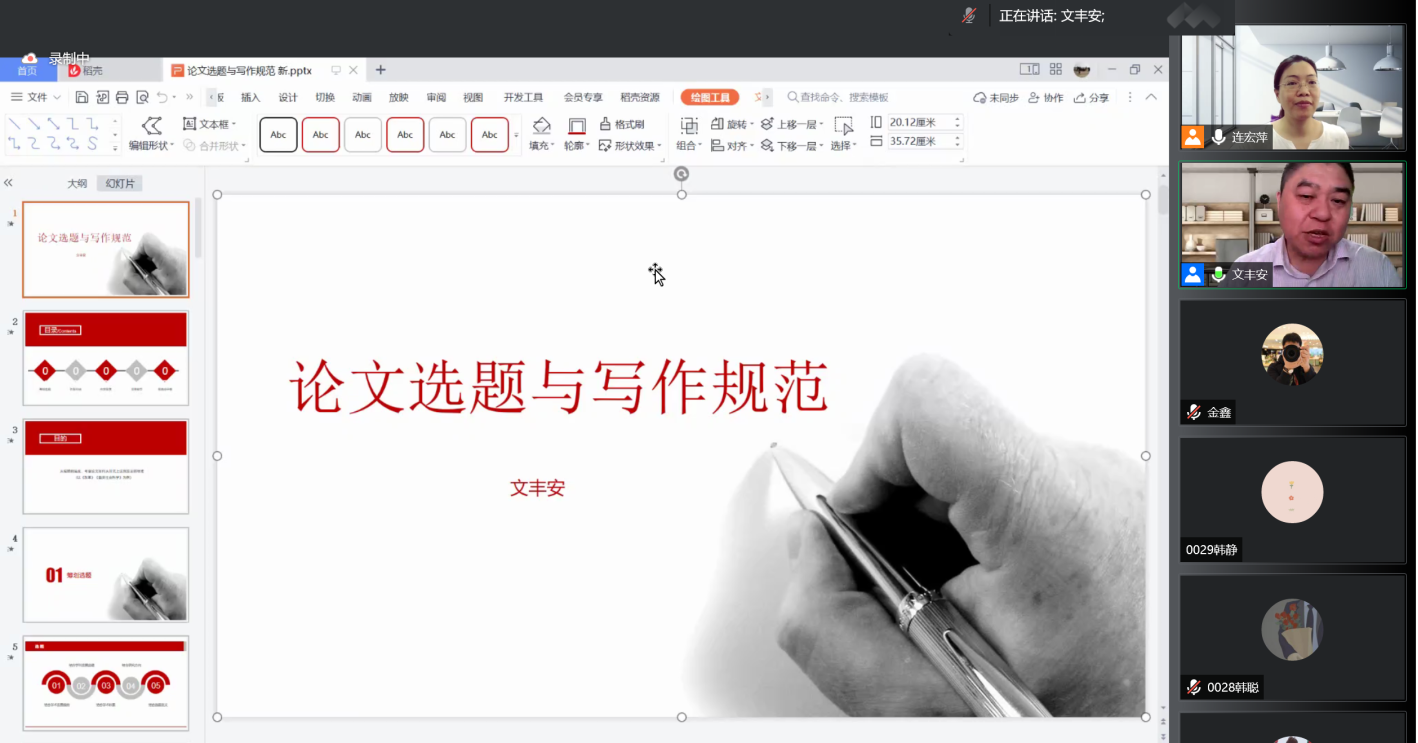This screenshot has width=1418, height=743.
Task: Click the Share (分享) icon
Action: click(1080, 97)
